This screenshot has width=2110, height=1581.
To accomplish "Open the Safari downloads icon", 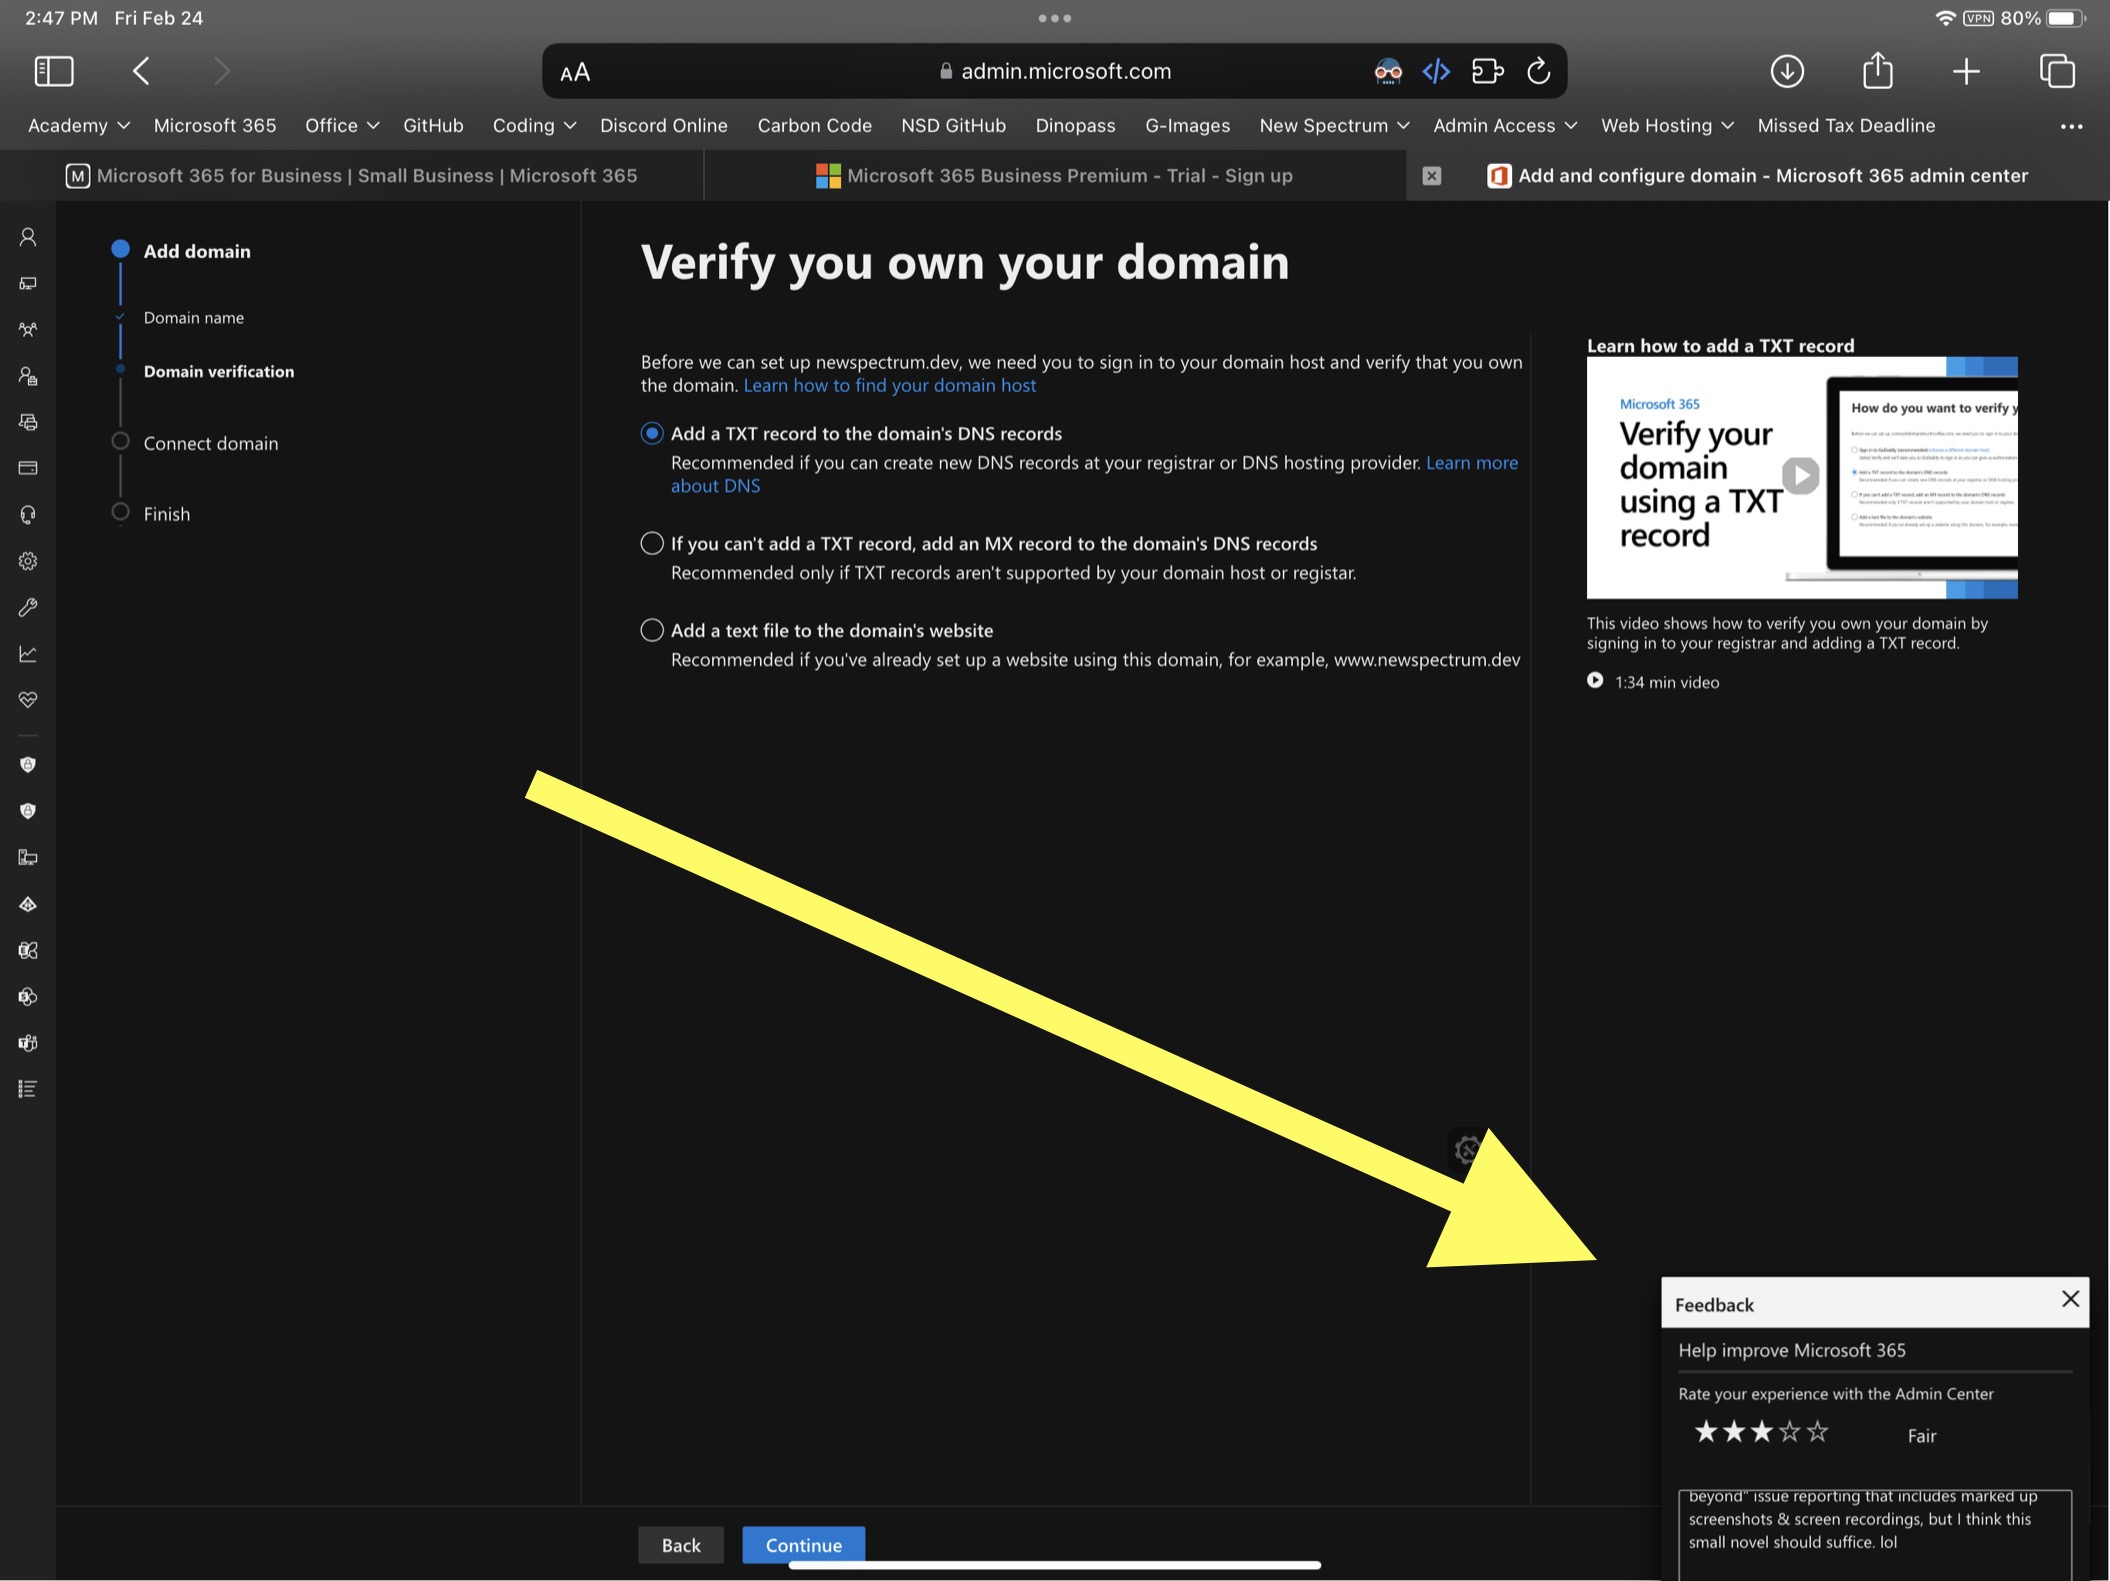I will tap(1787, 71).
